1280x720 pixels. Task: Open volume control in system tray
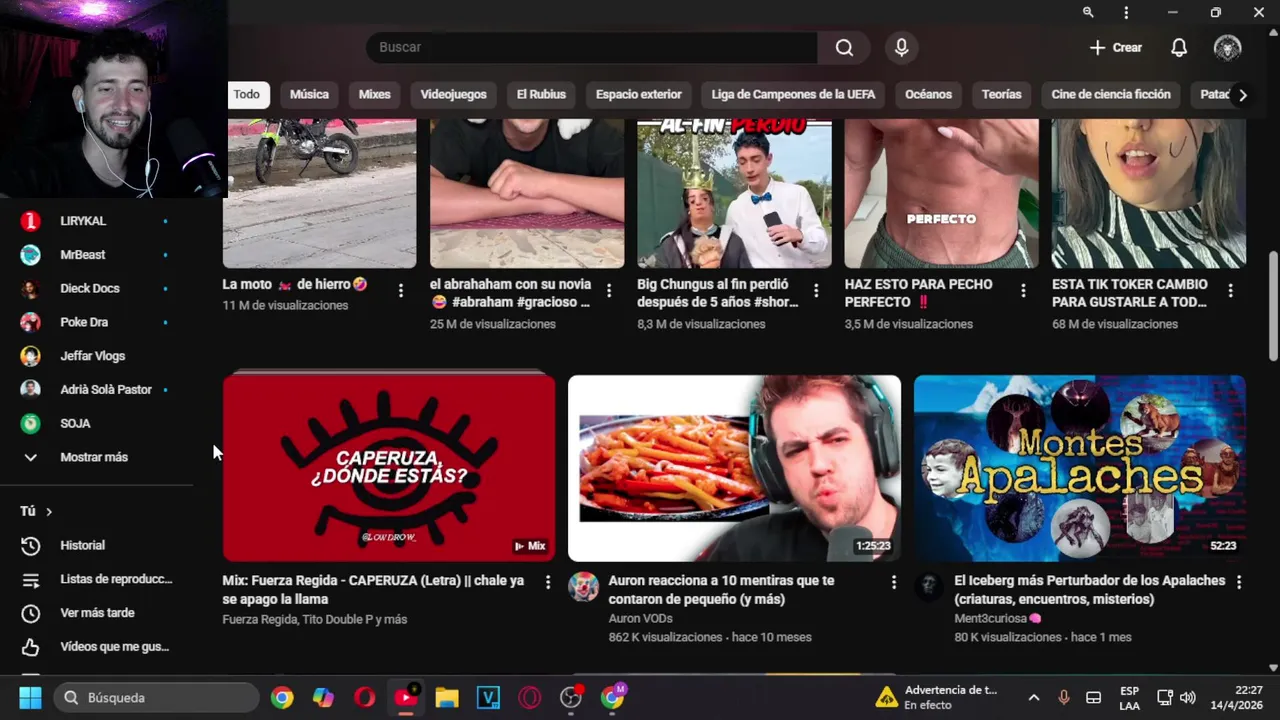tap(1187, 697)
